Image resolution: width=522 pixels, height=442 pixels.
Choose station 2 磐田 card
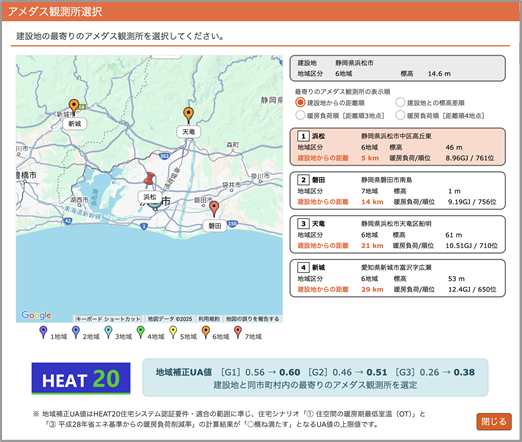(397, 191)
